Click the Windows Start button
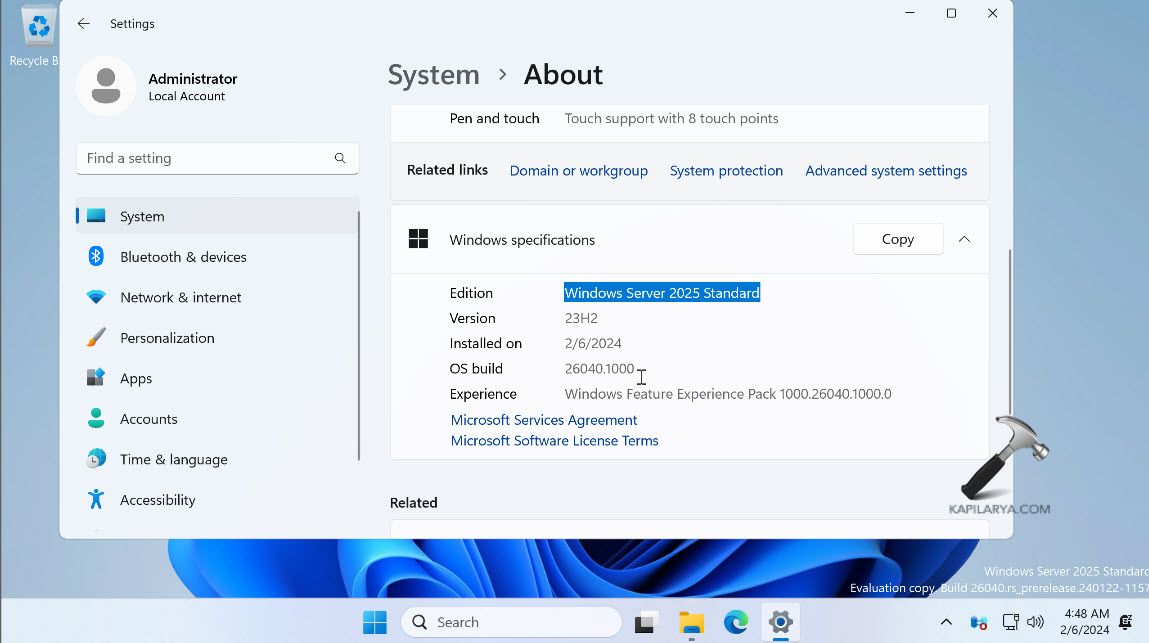 click(375, 622)
